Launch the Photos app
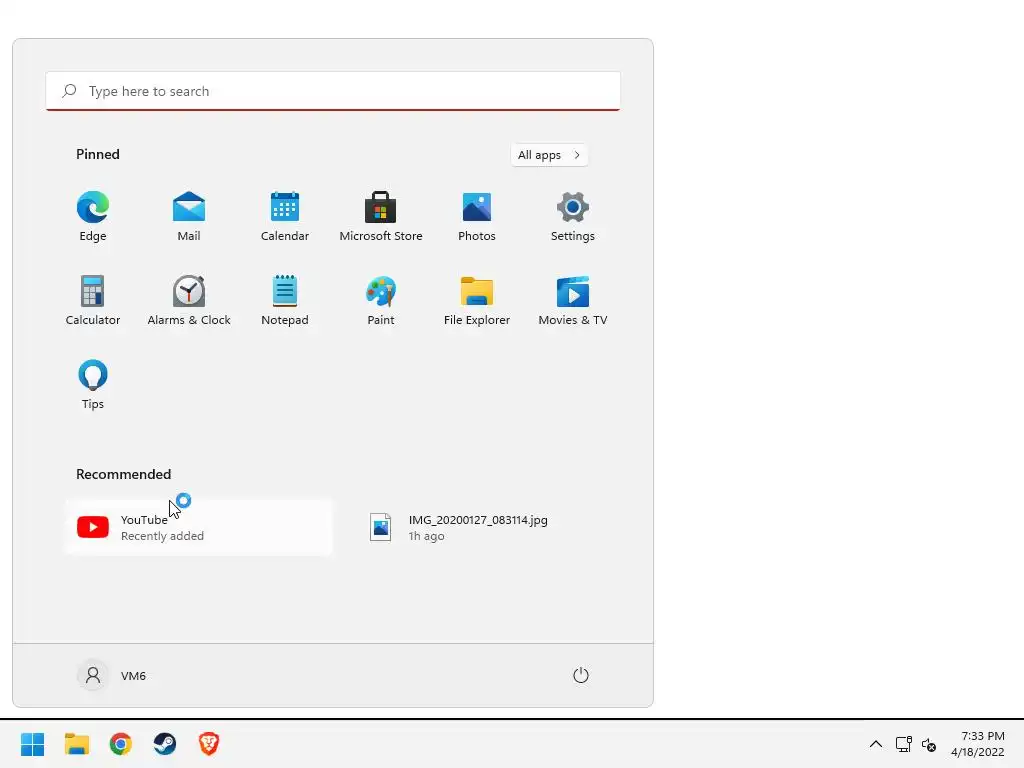 click(477, 217)
